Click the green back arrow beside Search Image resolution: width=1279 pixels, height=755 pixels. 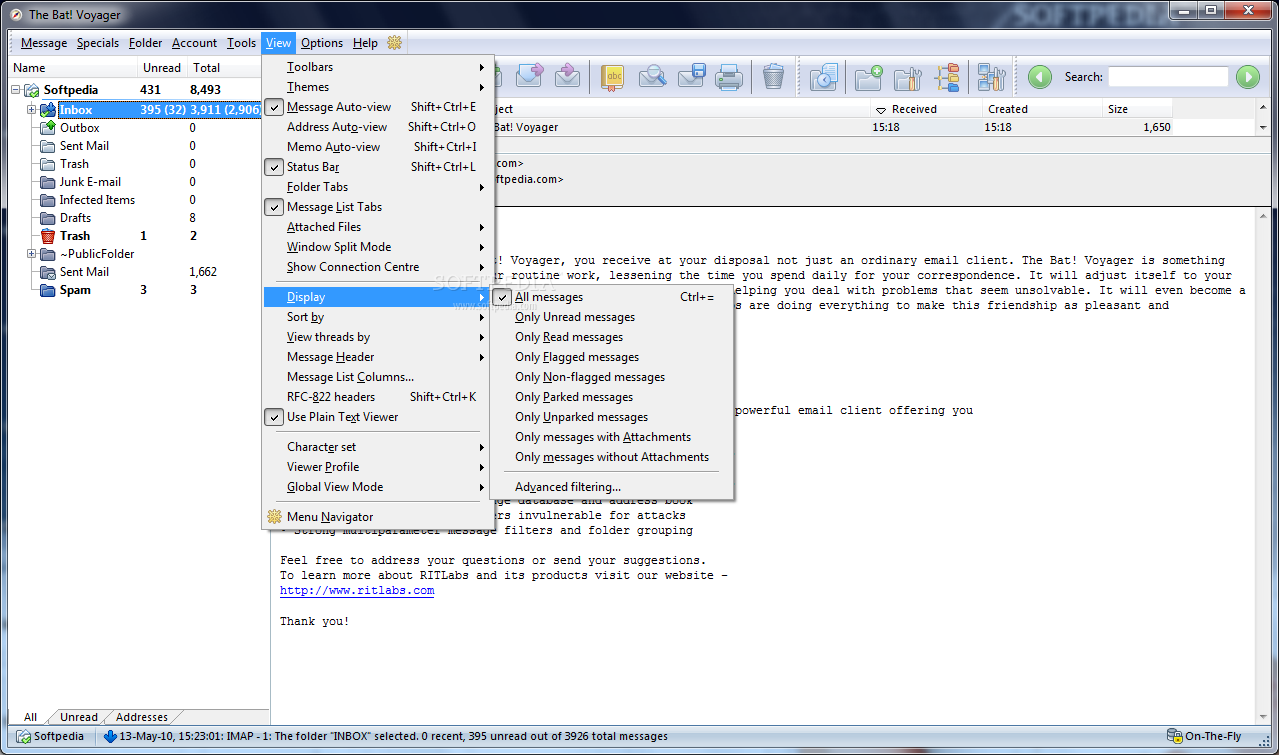click(x=1040, y=77)
